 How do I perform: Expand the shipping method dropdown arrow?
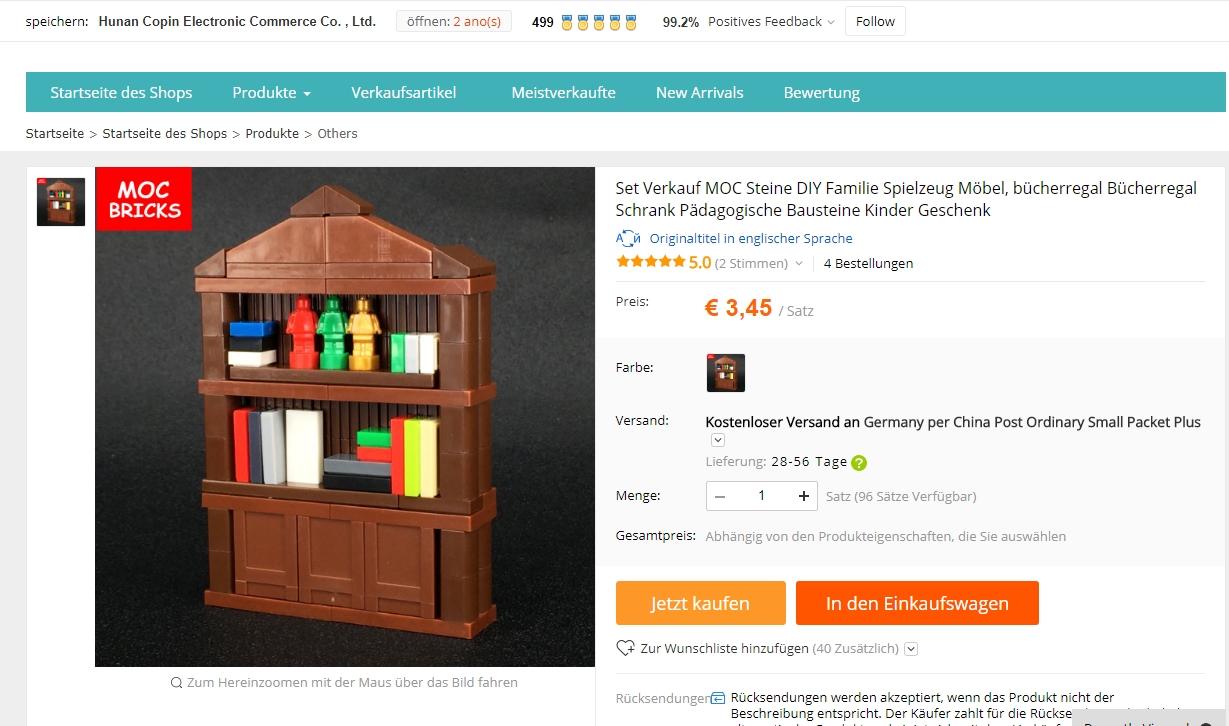(x=718, y=440)
